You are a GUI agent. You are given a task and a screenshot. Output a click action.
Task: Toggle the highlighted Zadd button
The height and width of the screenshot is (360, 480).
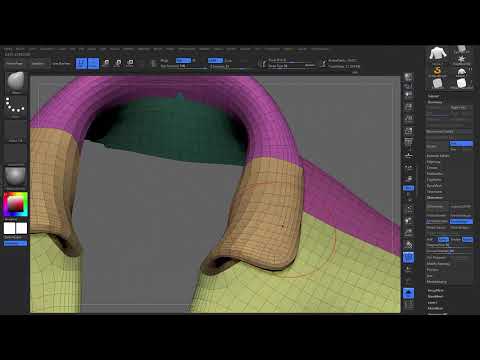tap(215, 60)
